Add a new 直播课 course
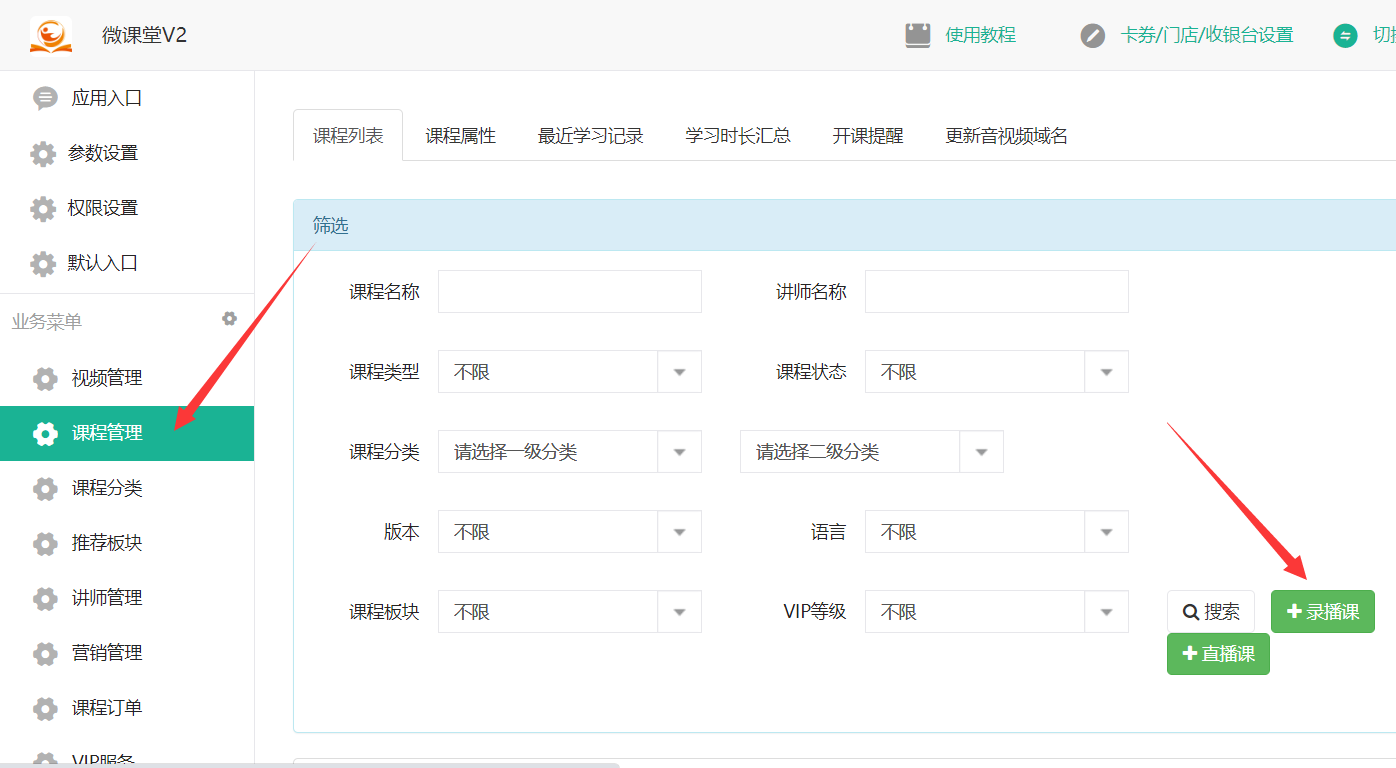 tap(1218, 654)
